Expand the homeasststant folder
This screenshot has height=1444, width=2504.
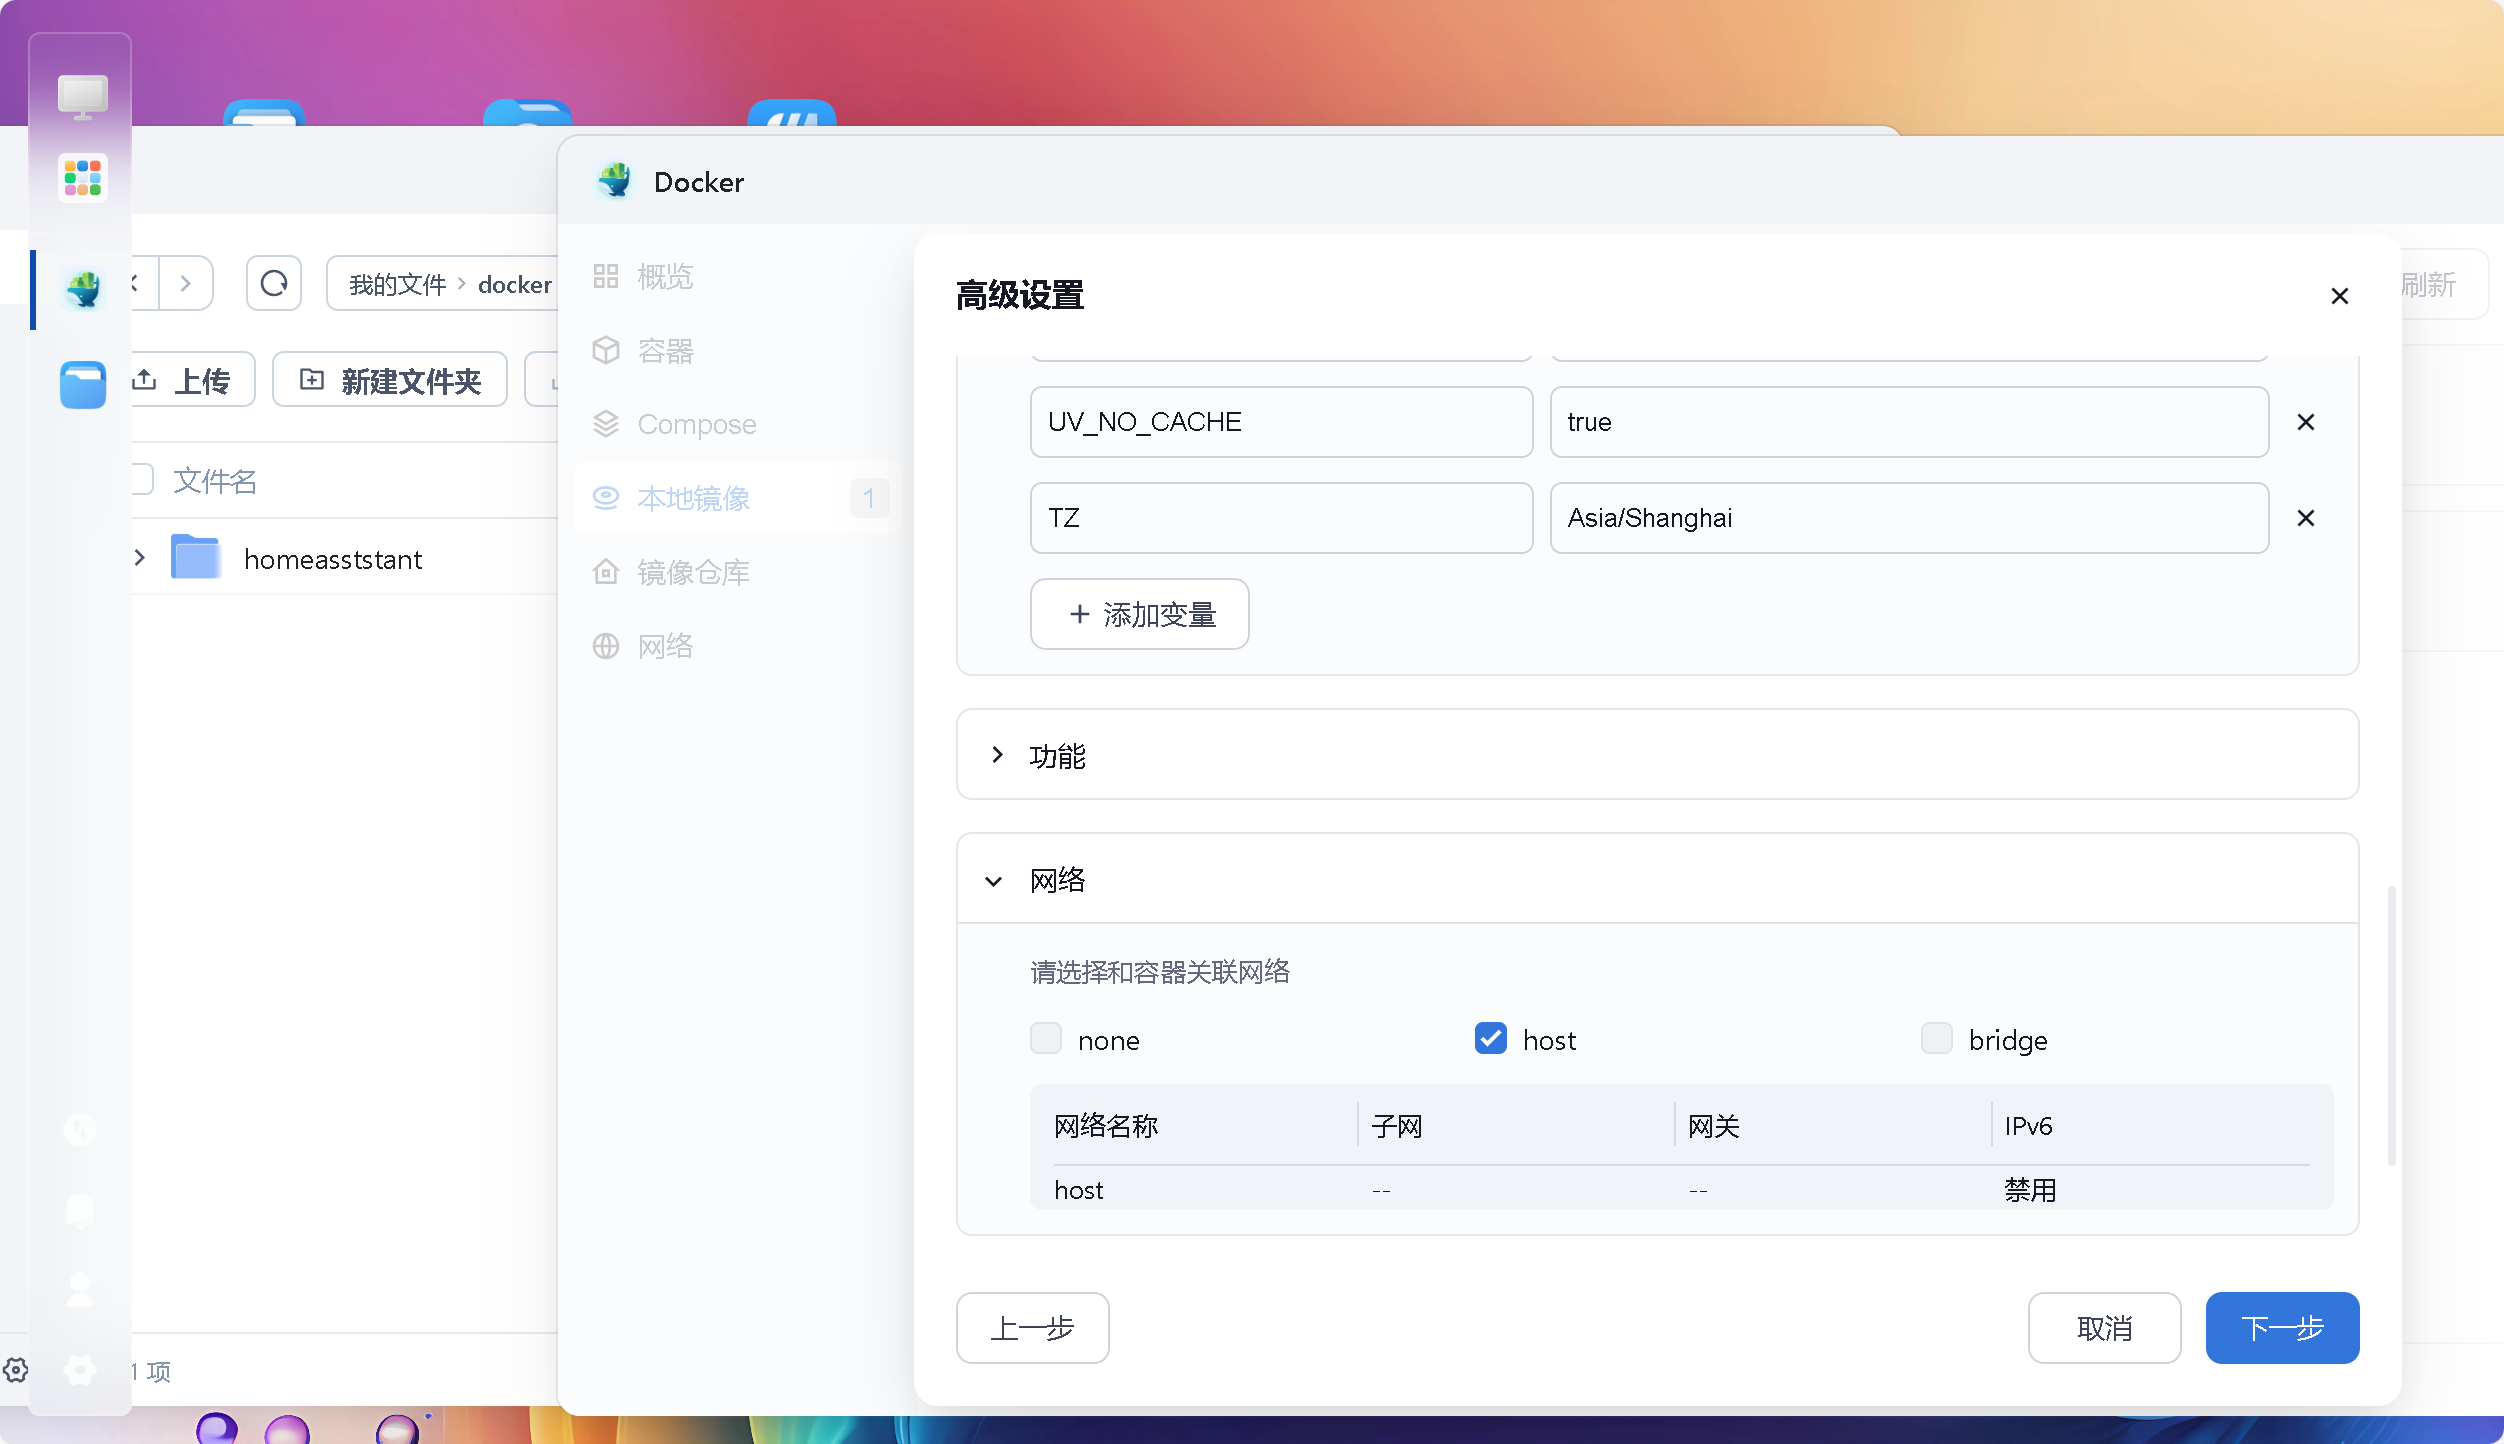(x=140, y=557)
